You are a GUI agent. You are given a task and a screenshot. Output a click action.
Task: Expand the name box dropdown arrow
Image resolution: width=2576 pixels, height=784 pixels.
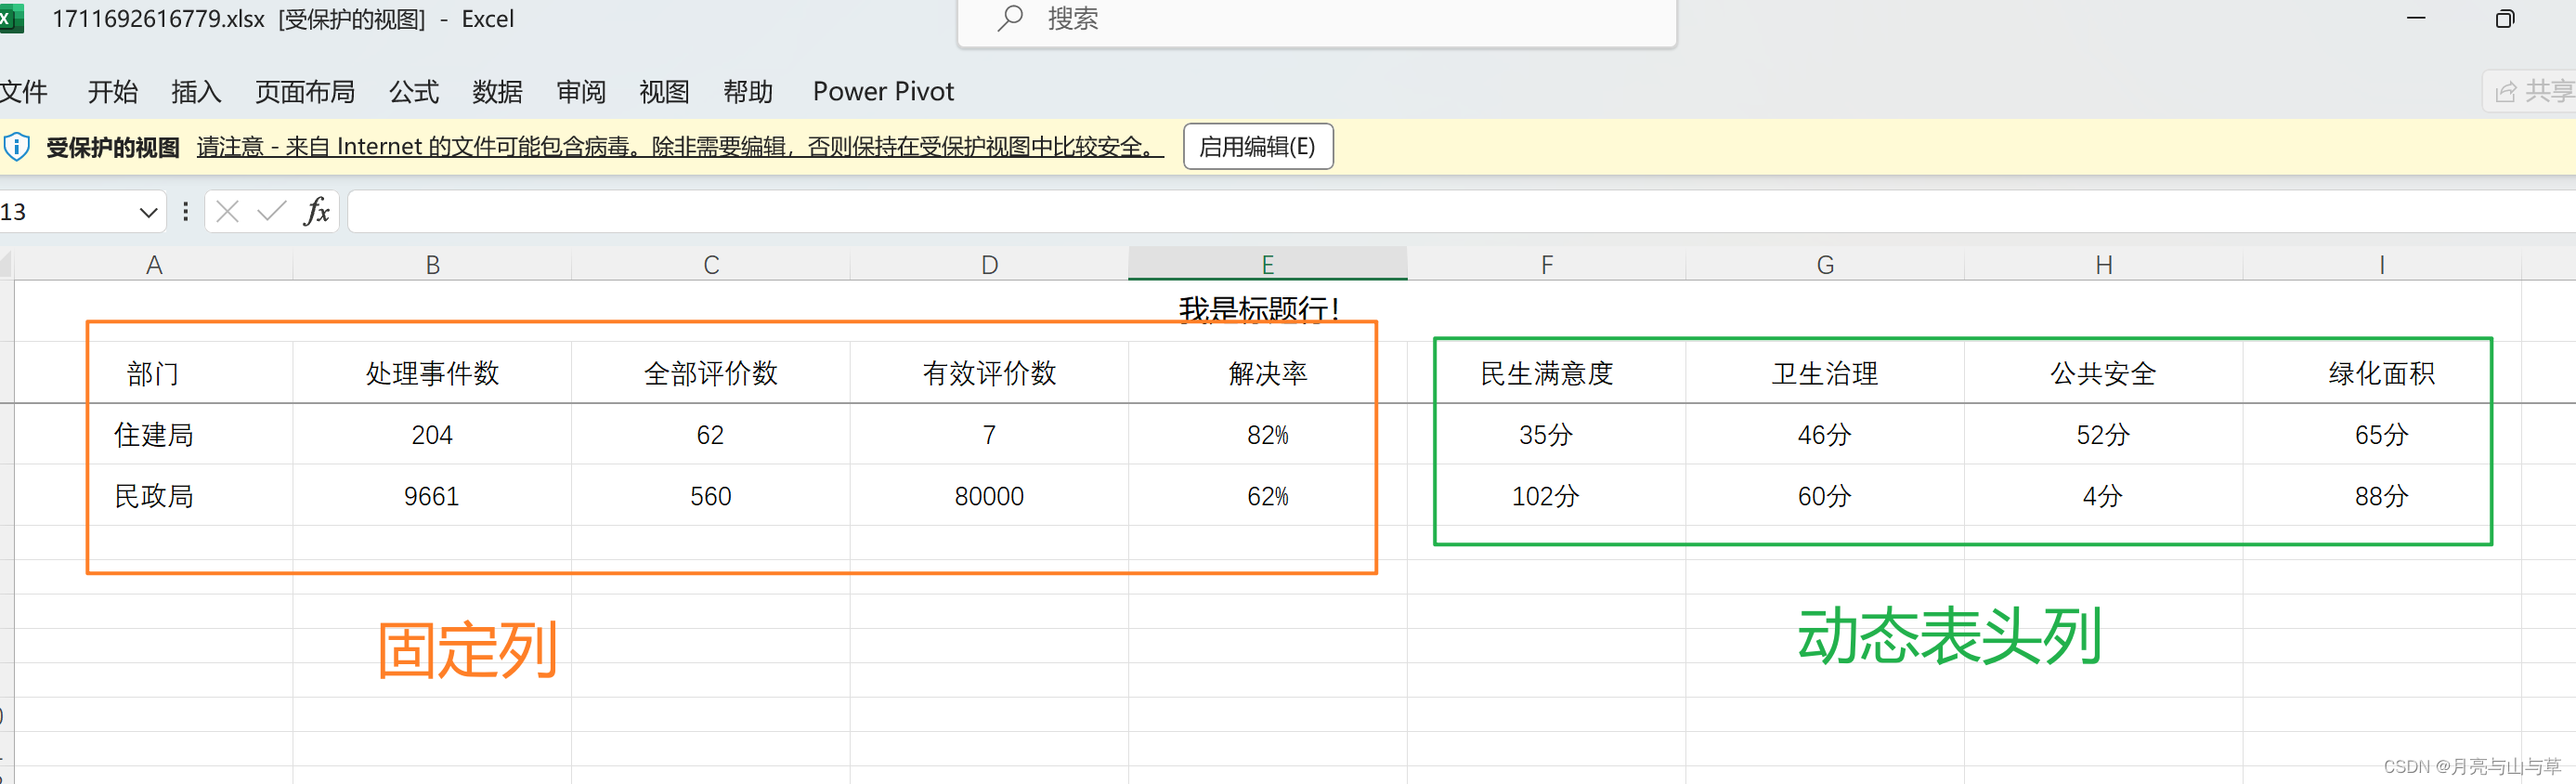pos(148,212)
